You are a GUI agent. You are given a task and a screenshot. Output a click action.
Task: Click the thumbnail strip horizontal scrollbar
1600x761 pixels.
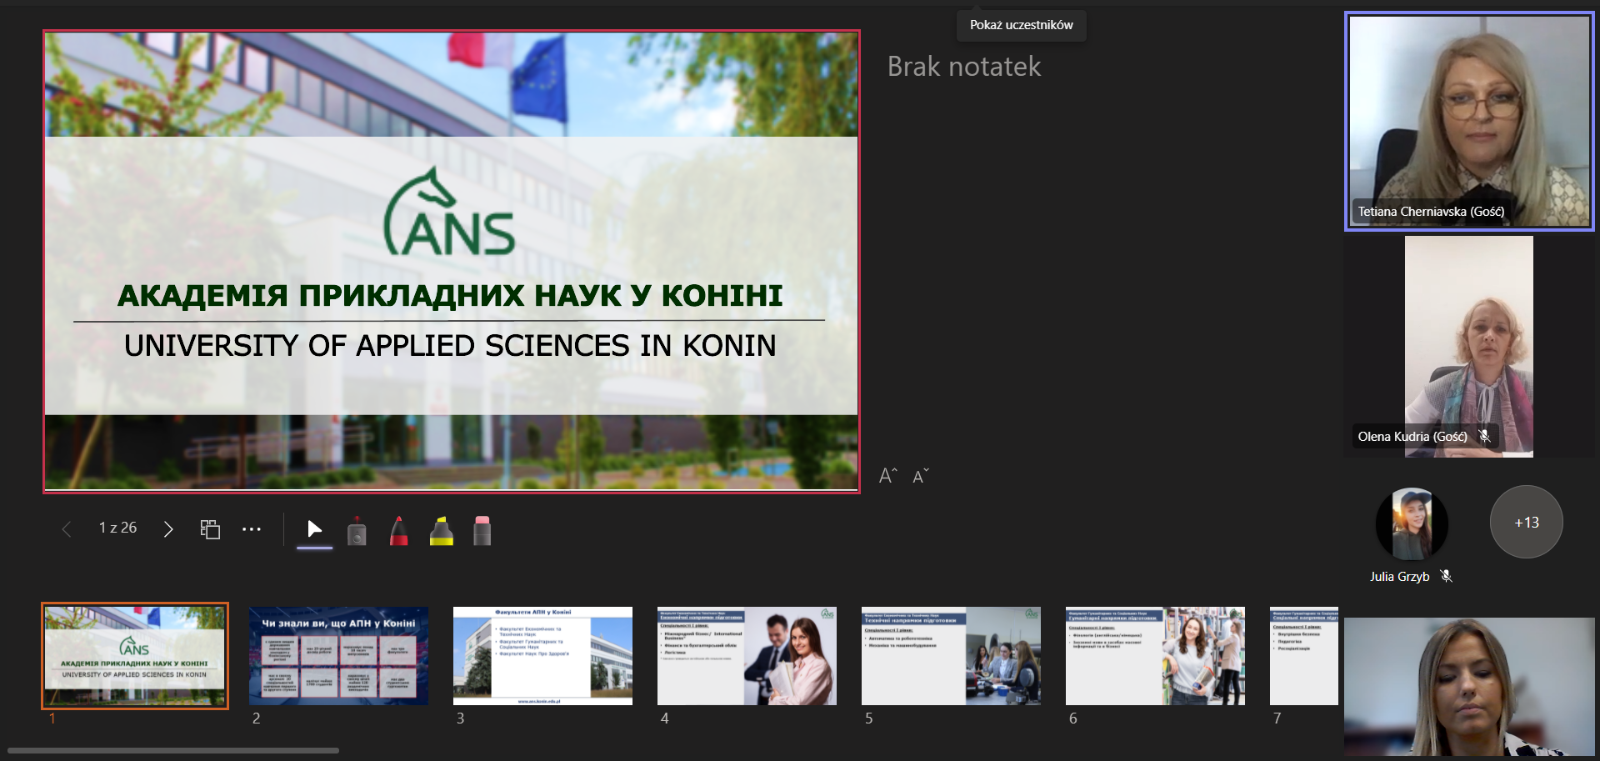click(173, 750)
